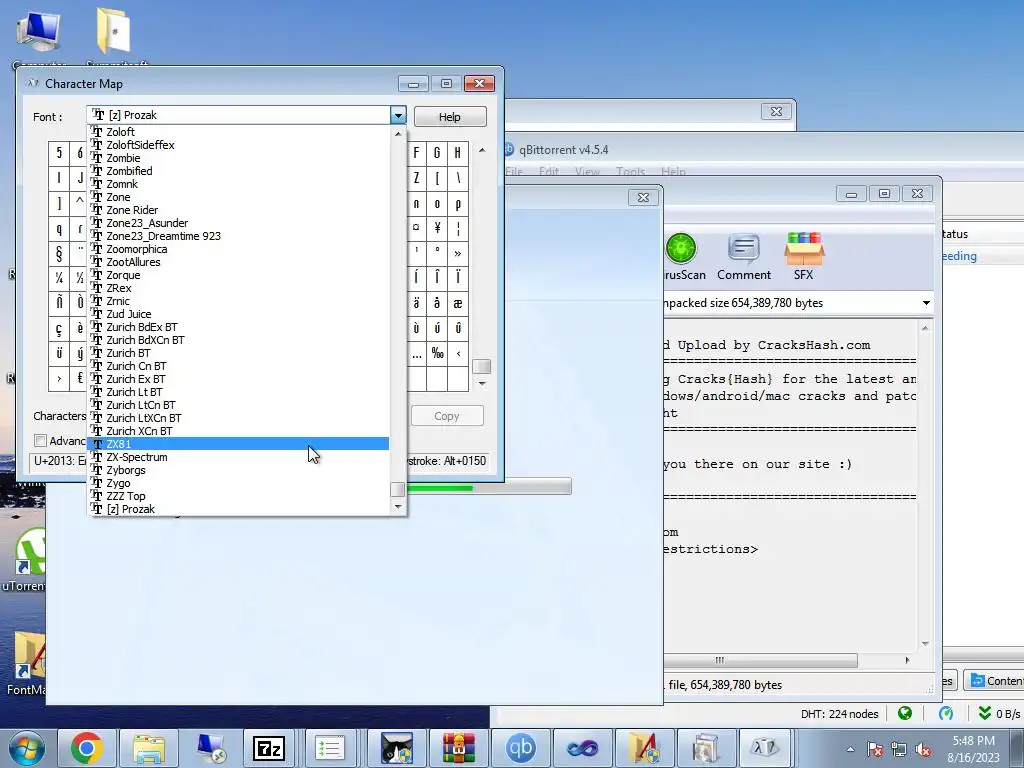This screenshot has height=768, width=1024.
Task: Open Windows Explorer from the taskbar
Action: (149, 748)
